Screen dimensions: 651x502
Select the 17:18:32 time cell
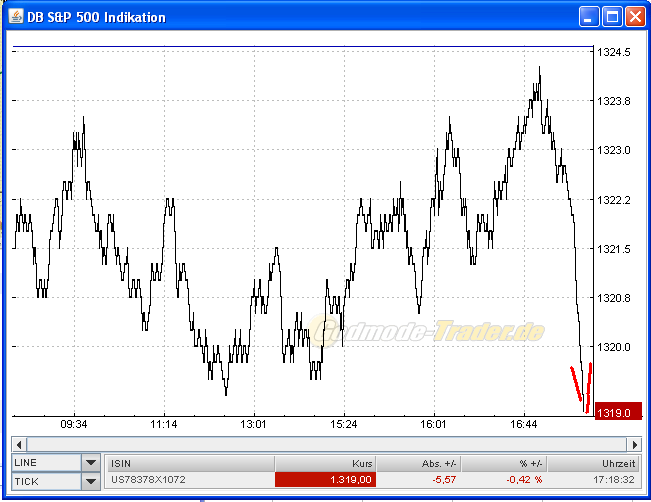coord(594,480)
